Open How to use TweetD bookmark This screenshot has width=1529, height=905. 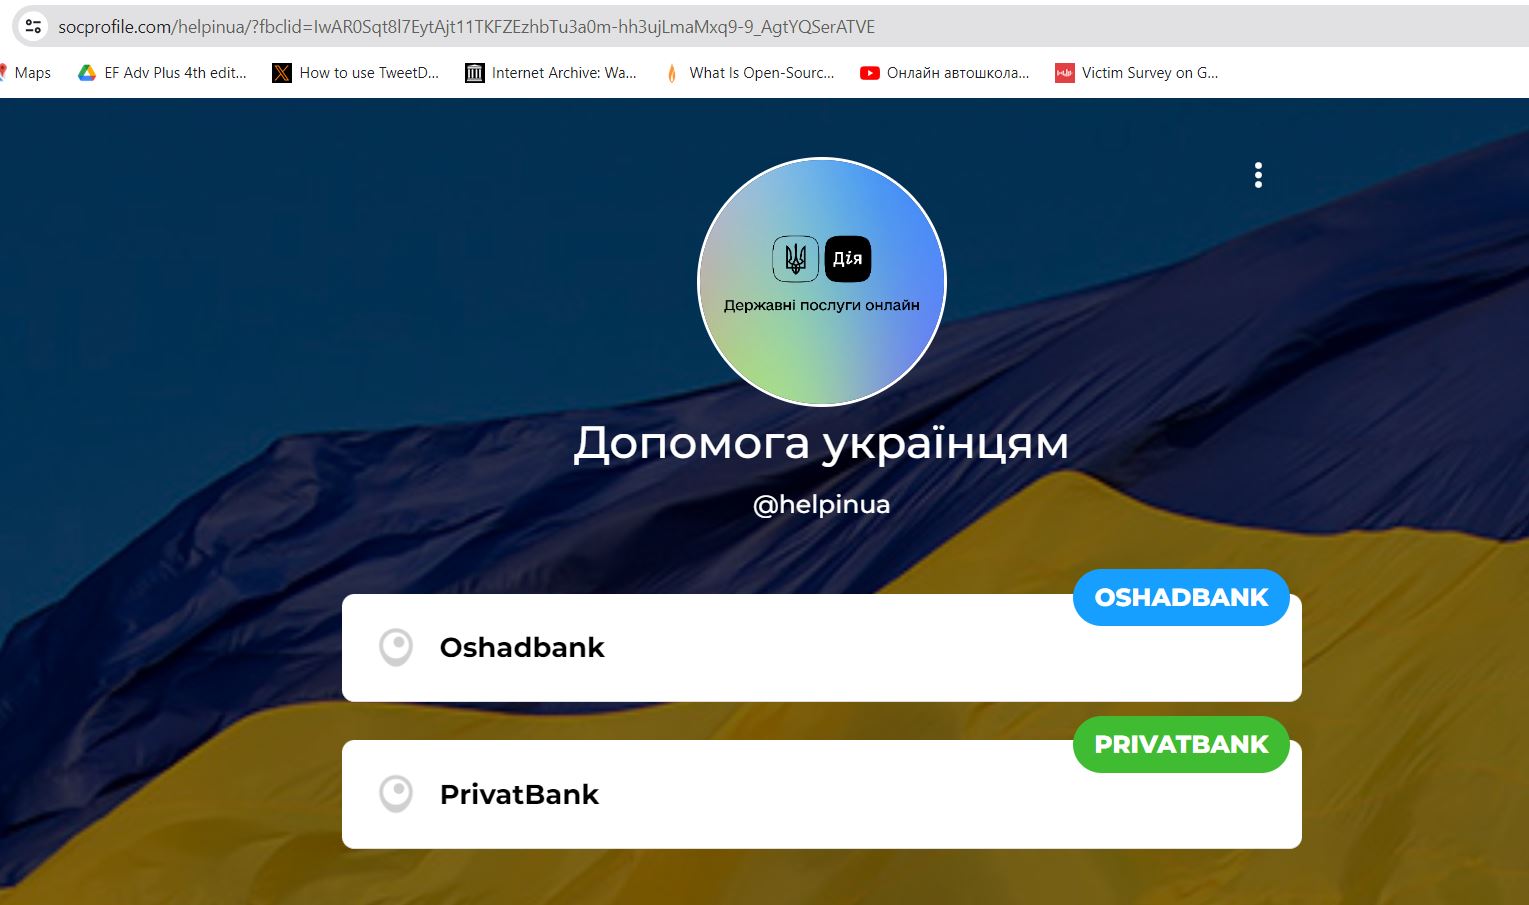[x=356, y=73]
